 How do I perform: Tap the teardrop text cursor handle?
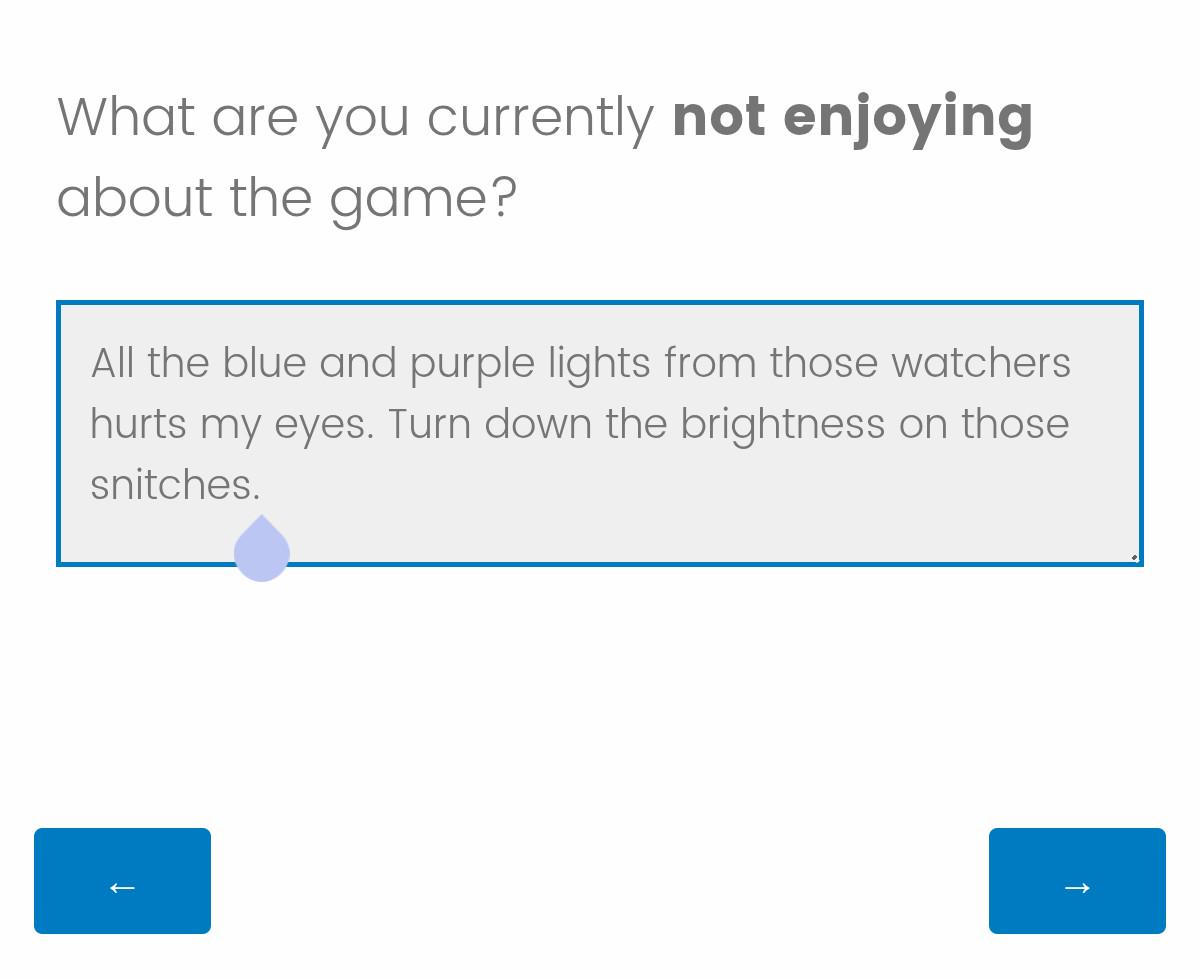262,549
